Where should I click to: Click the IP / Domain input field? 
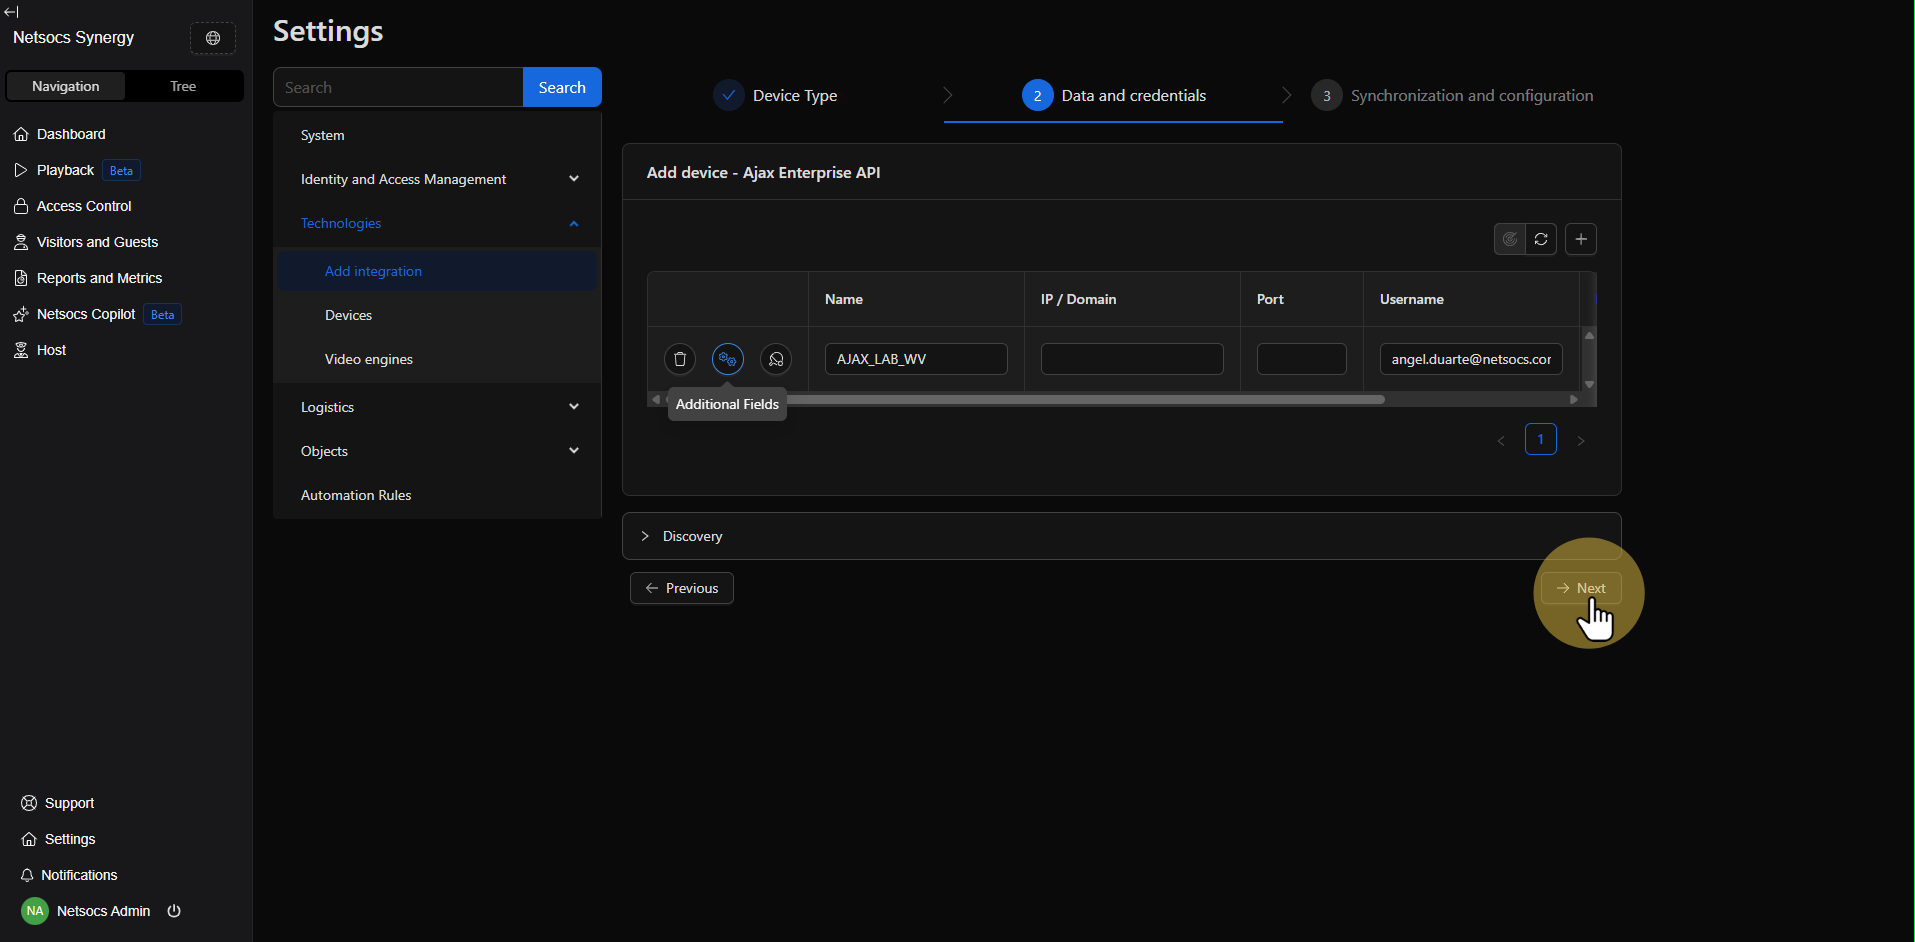[x=1132, y=359]
